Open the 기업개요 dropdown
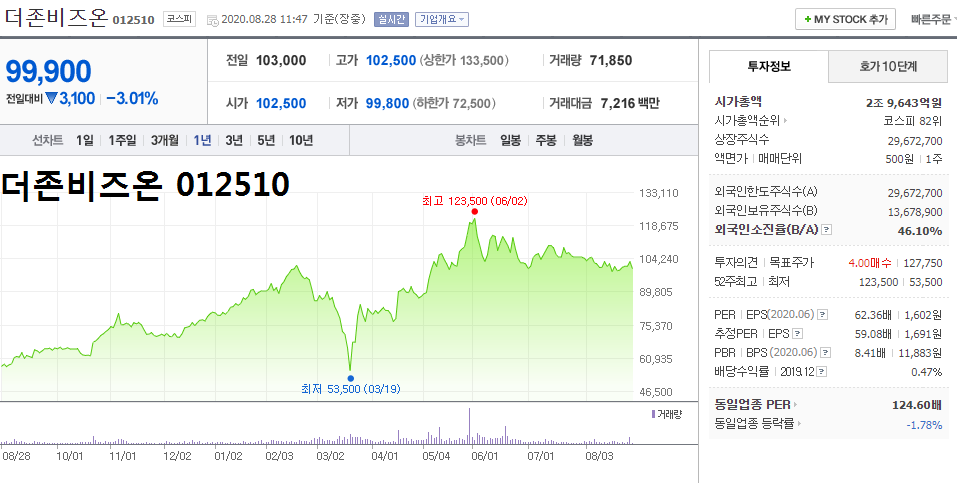Screen dimensions: 957x483 [x=442, y=20]
